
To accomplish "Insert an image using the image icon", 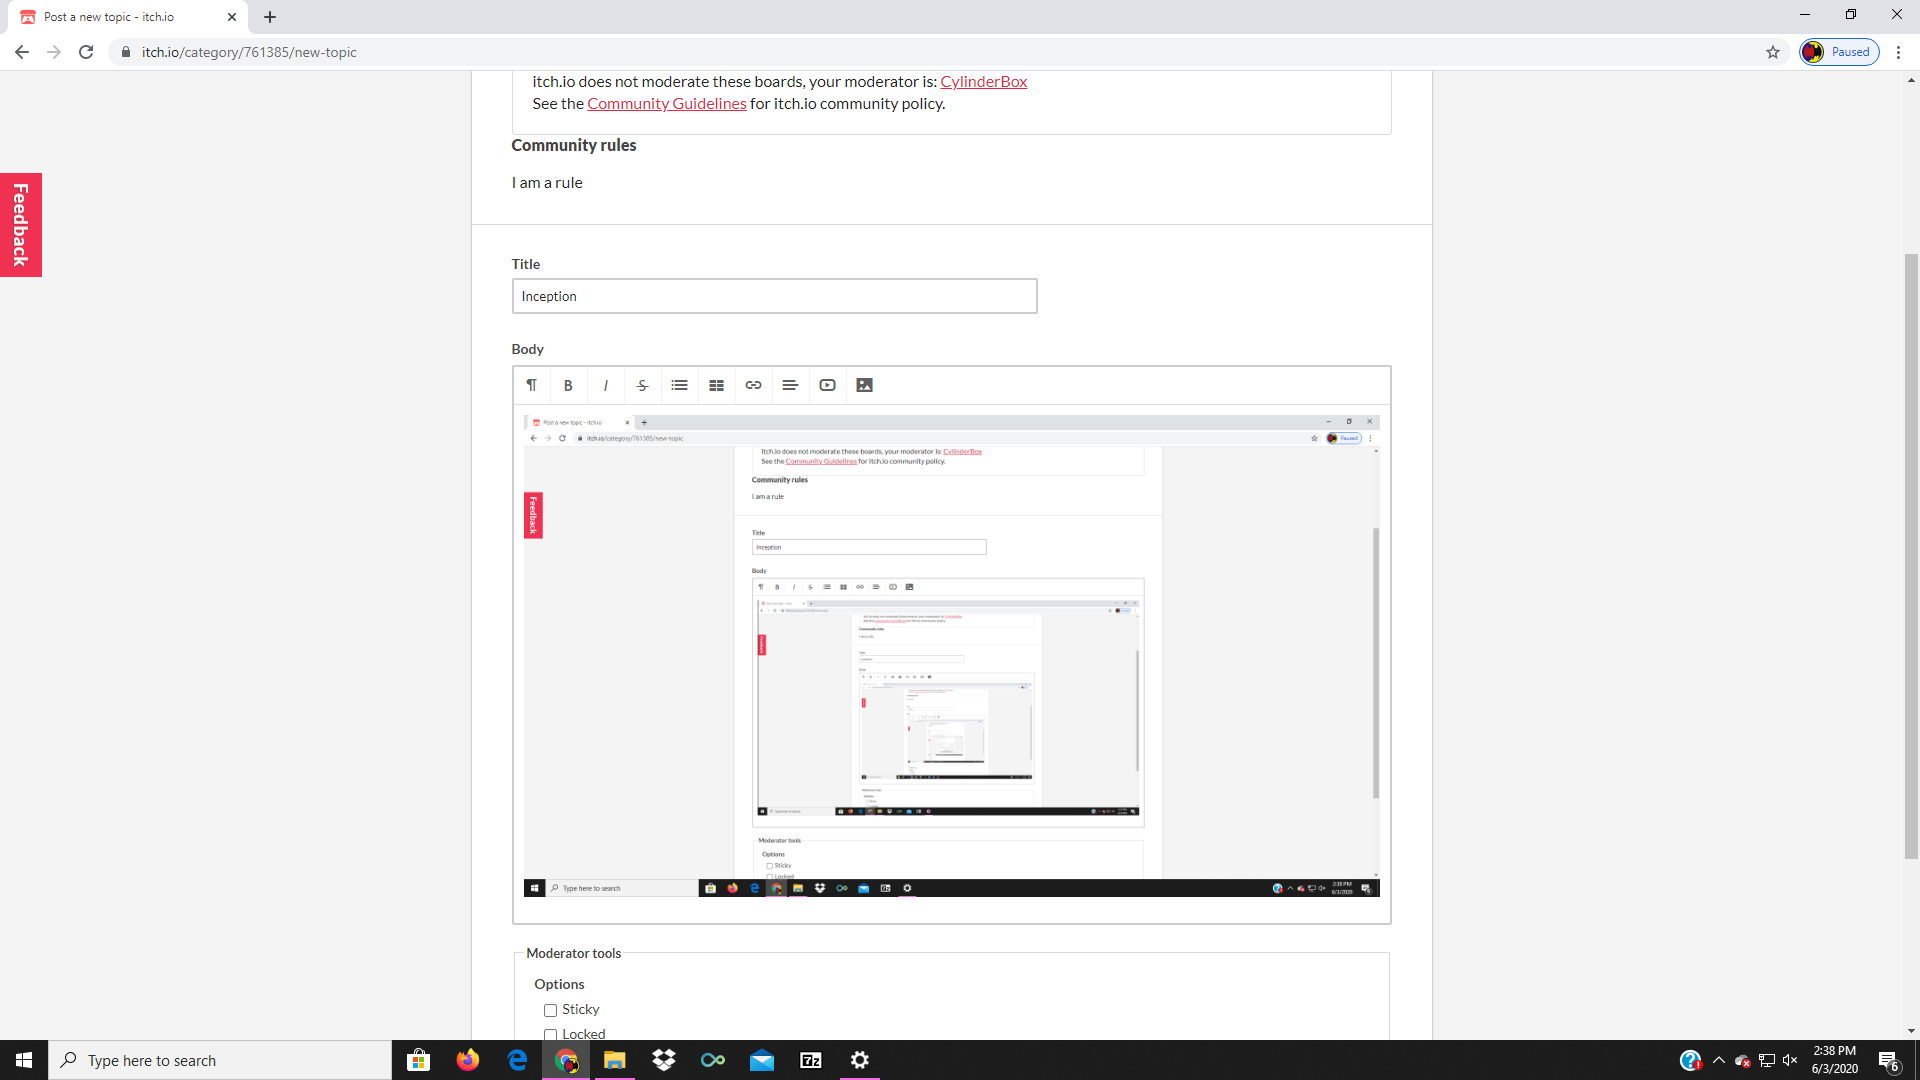I will click(865, 385).
